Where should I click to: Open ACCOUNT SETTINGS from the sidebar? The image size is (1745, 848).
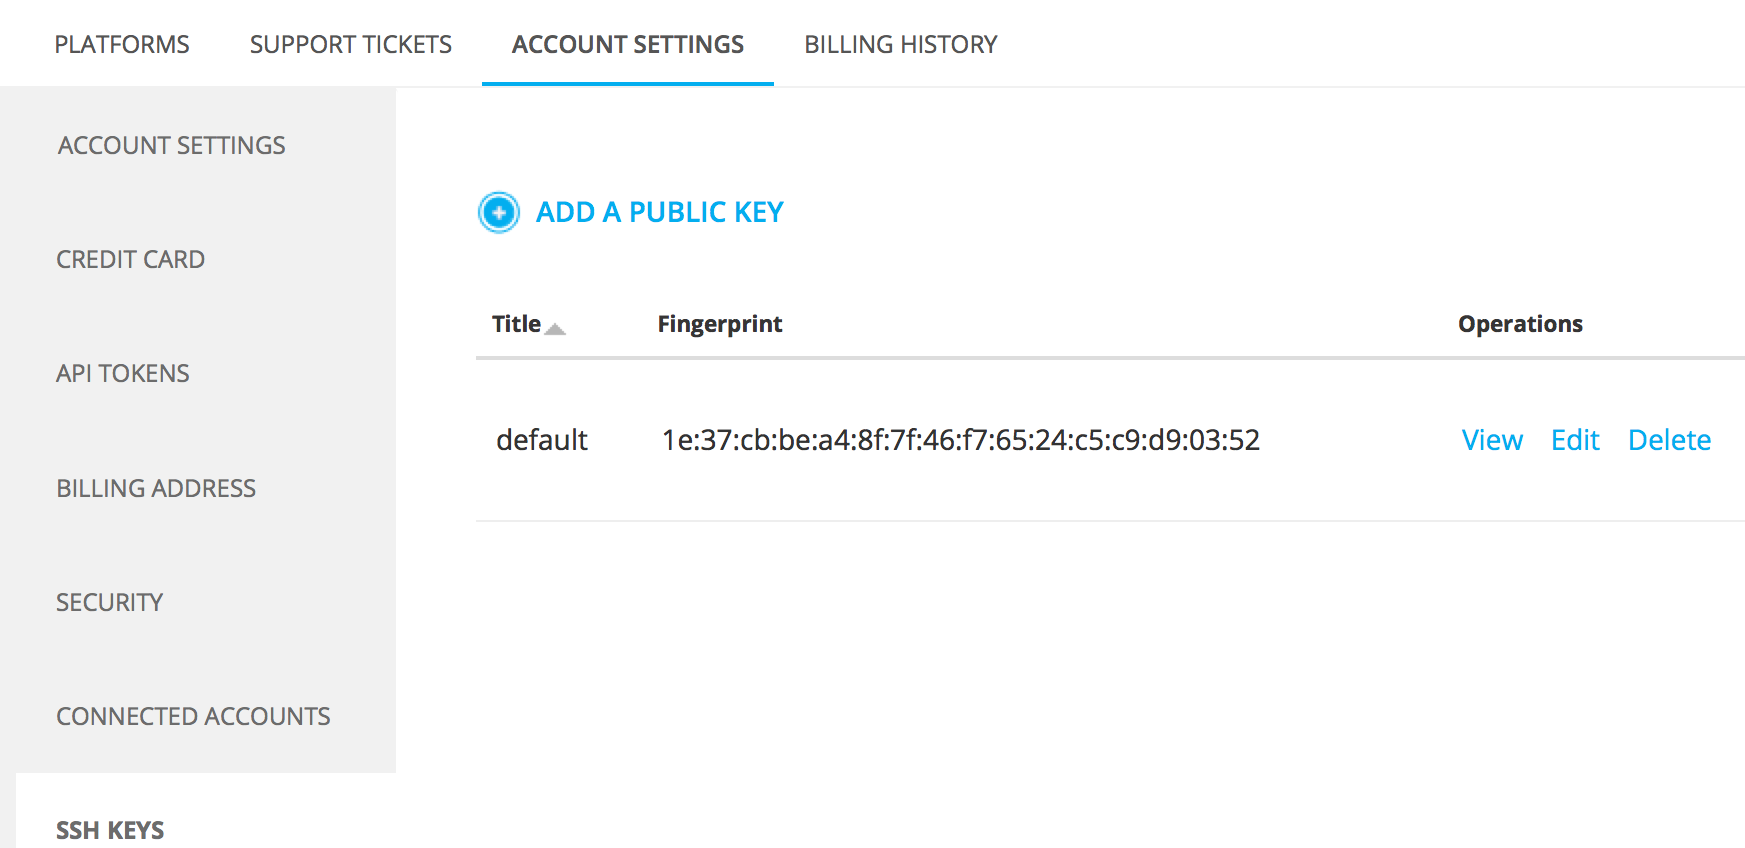(171, 145)
